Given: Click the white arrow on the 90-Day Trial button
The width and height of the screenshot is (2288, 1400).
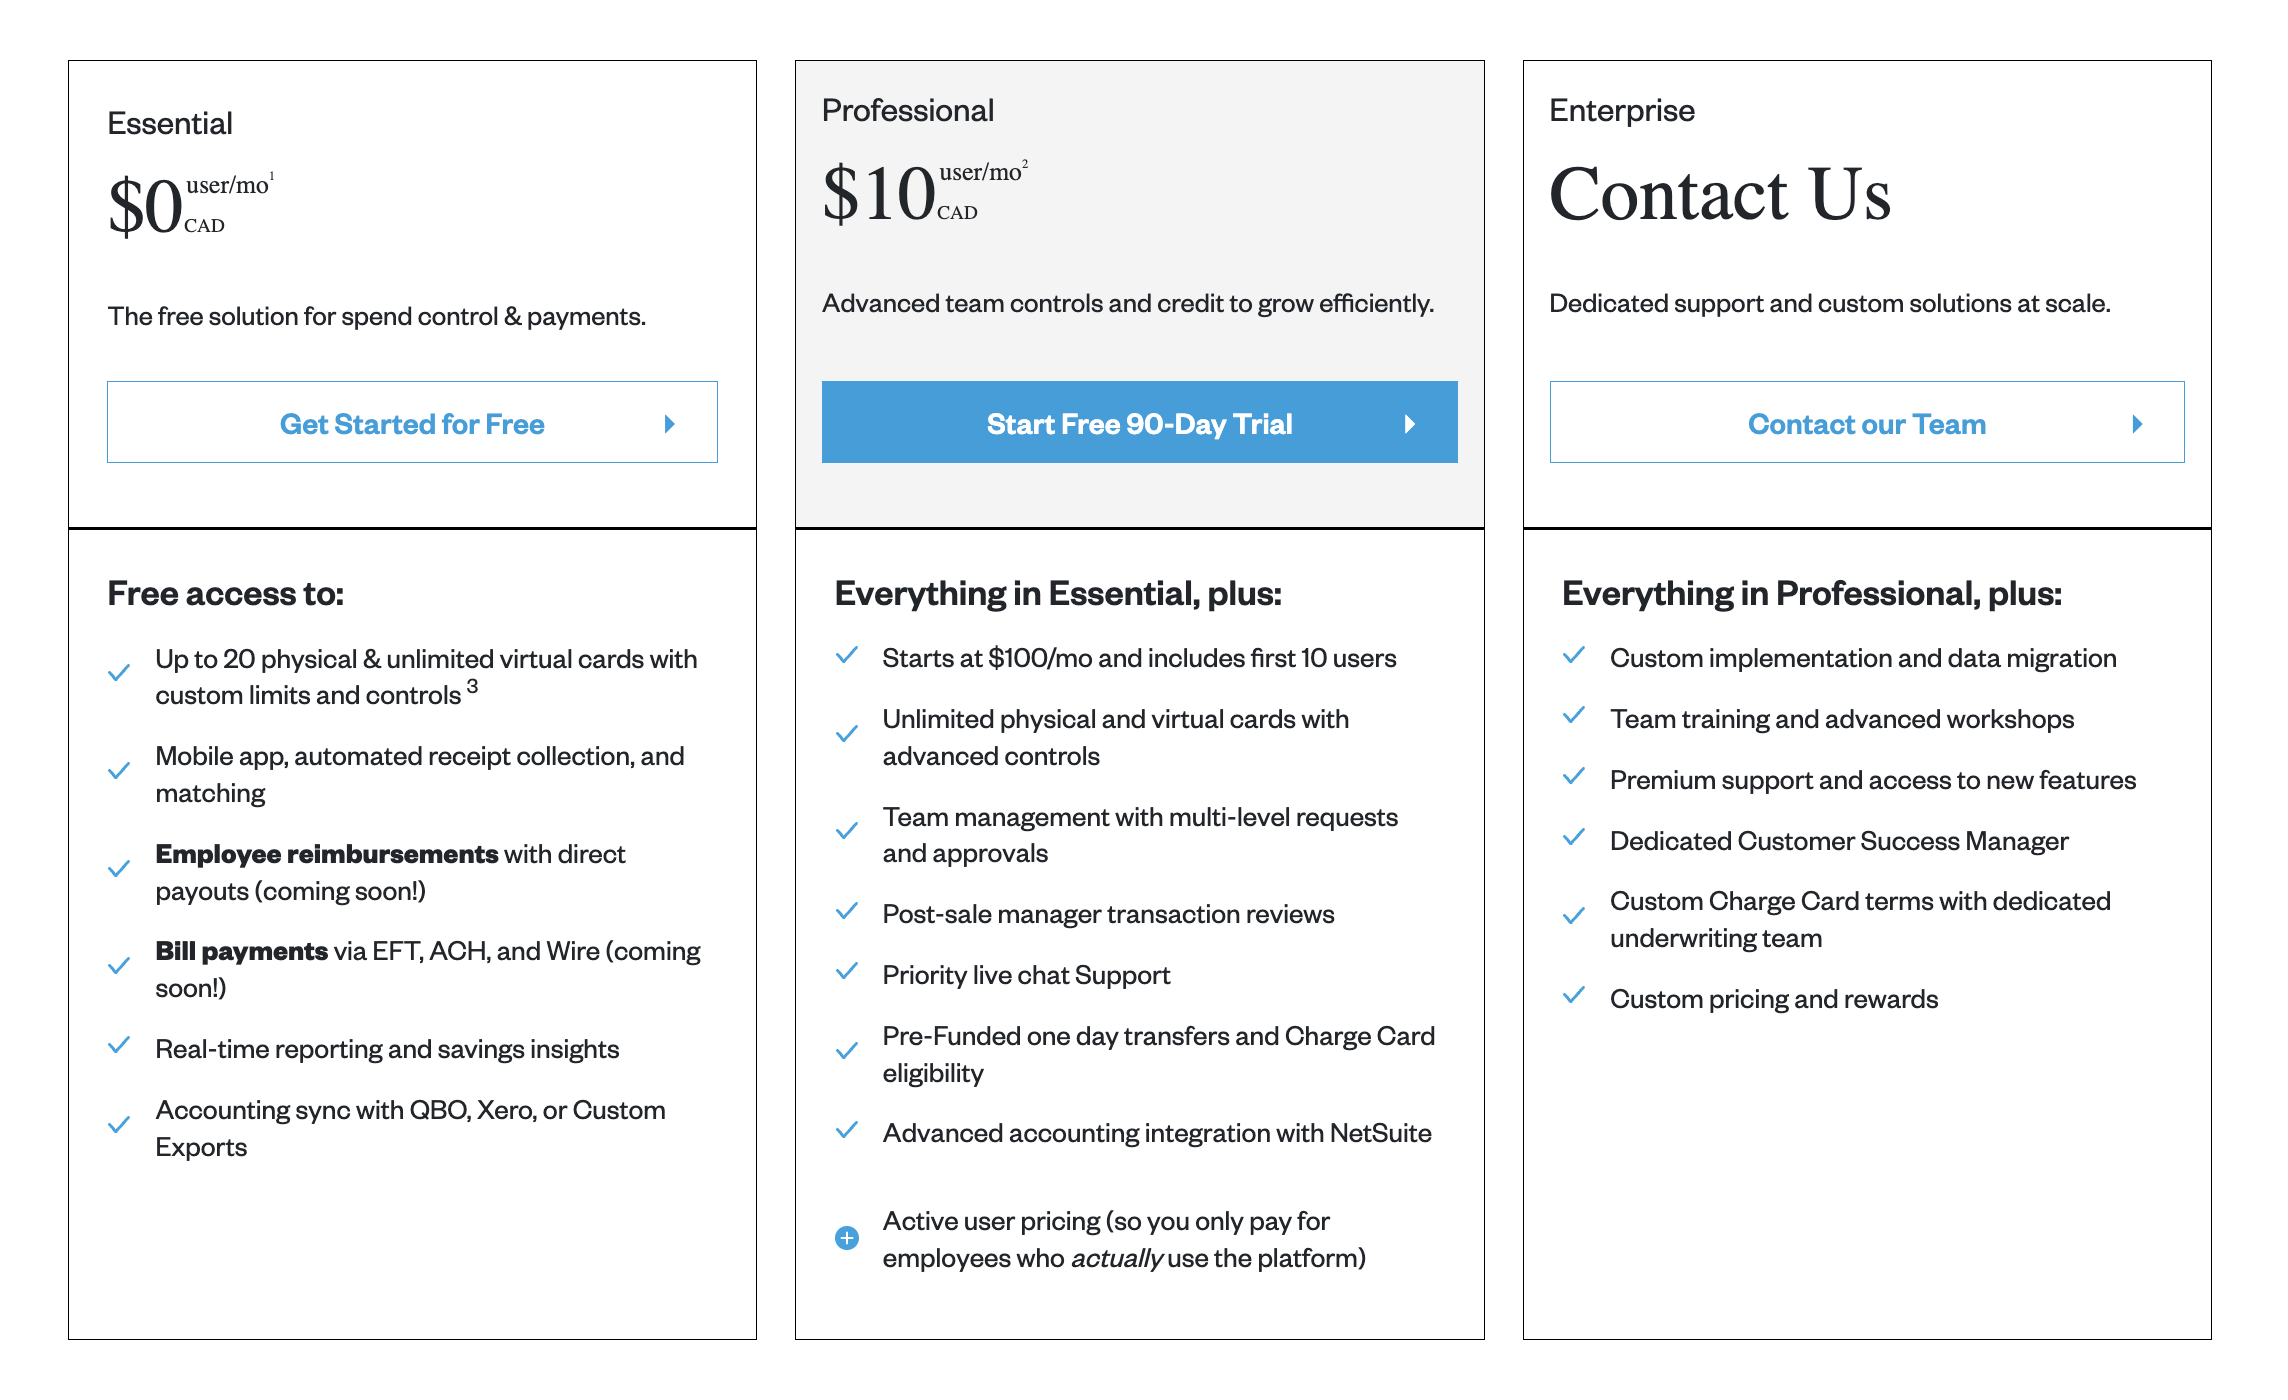Looking at the screenshot, I should point(1410,424).
